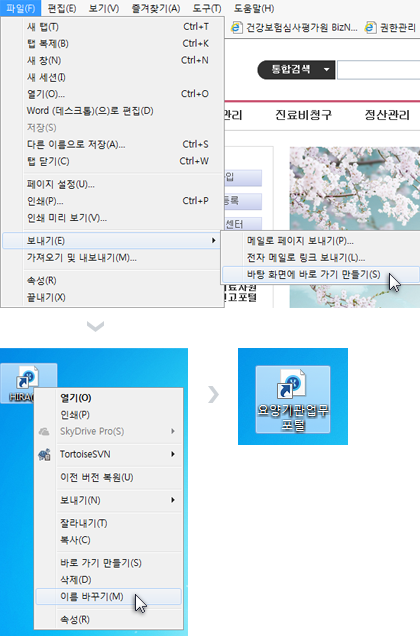
Task: Open the 편집(E) menu
Action: 62,8
